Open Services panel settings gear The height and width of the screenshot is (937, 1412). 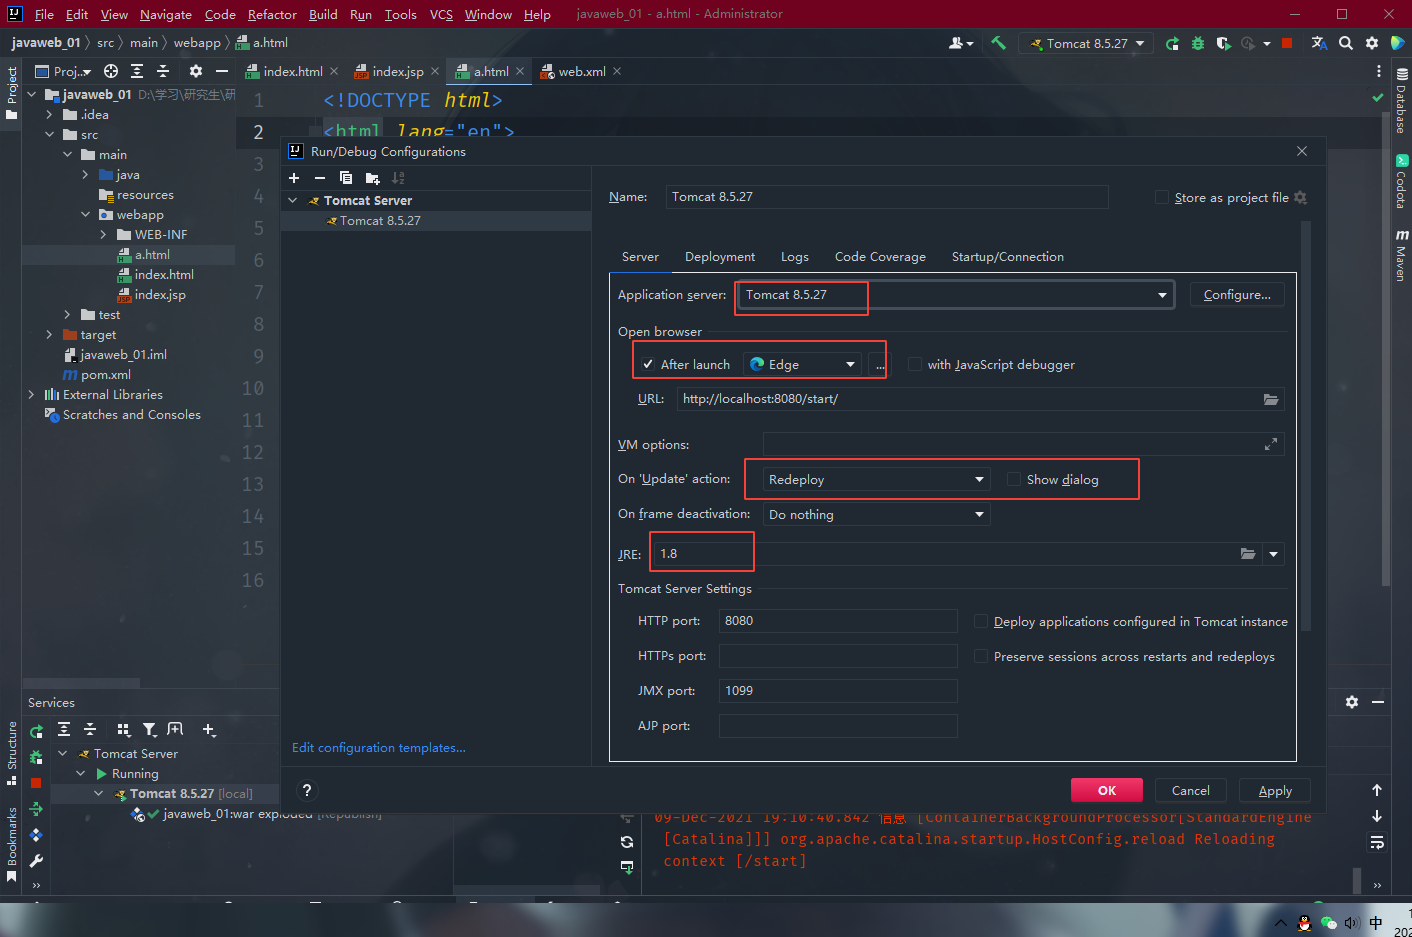point(1352,702)
